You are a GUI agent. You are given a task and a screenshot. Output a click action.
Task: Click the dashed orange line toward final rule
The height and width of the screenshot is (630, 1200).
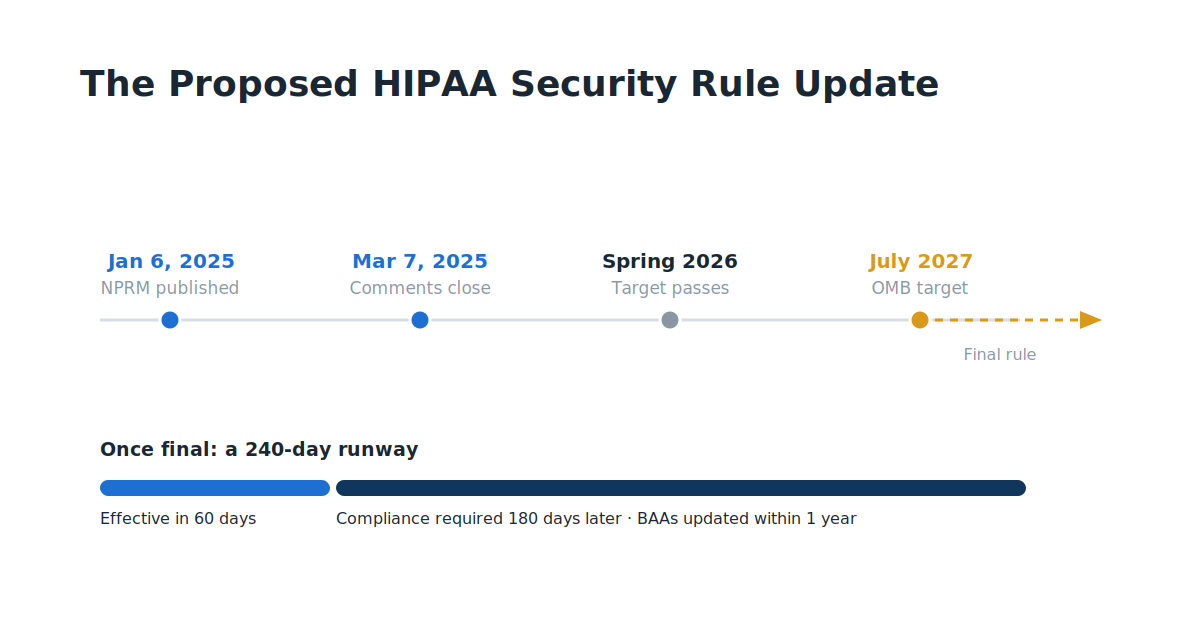click(1006, 320)
